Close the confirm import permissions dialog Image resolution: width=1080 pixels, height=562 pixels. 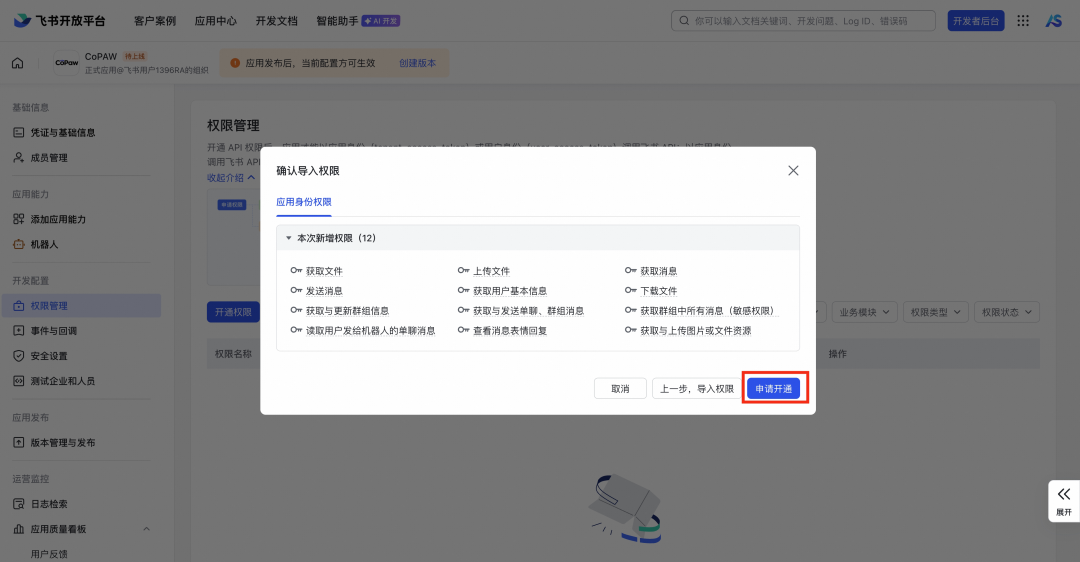[793, 171]
